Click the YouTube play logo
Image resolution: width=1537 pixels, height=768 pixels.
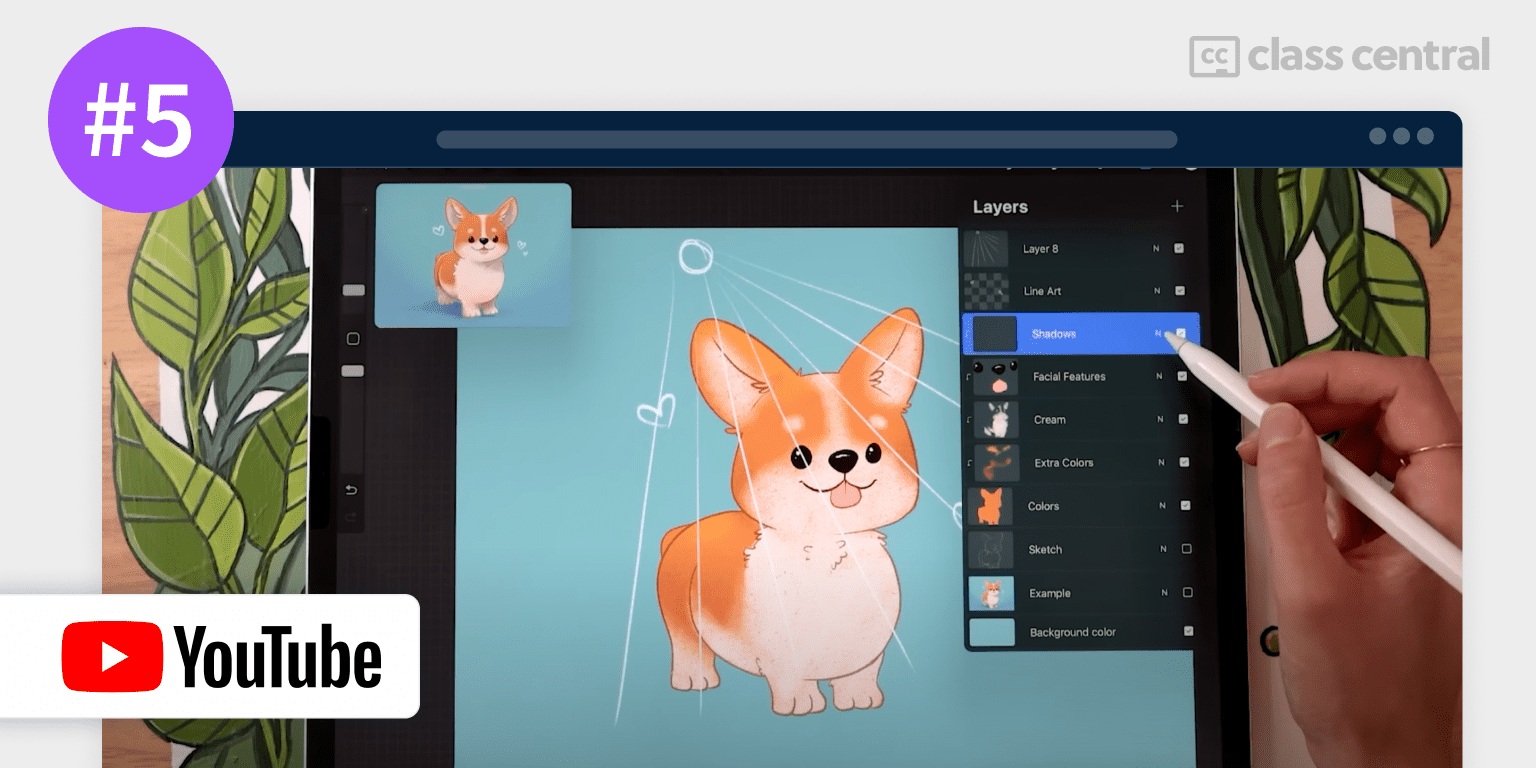click(x=112, y=656)
